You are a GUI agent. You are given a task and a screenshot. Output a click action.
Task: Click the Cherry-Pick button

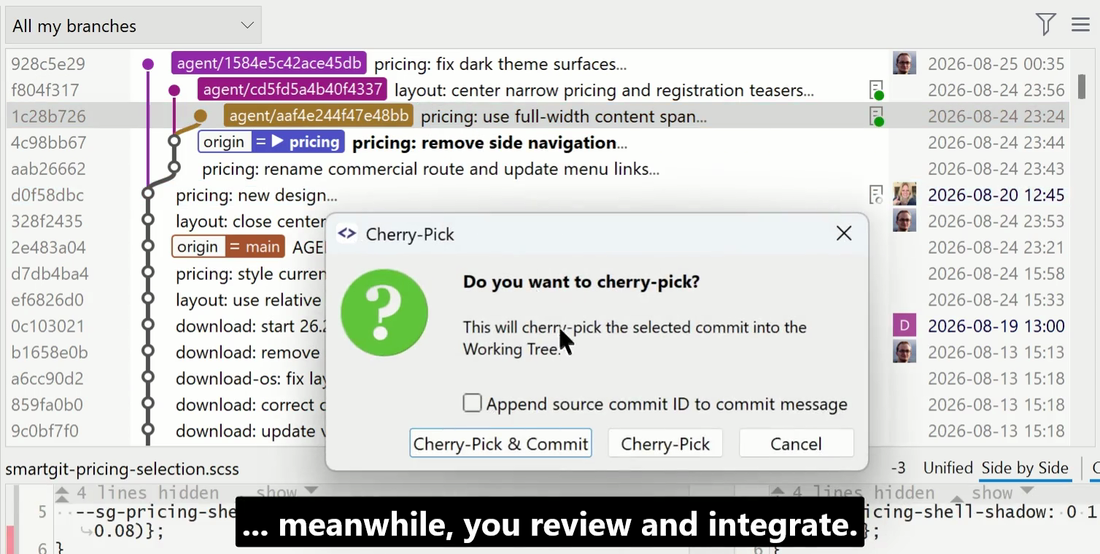tap(665, 444)
